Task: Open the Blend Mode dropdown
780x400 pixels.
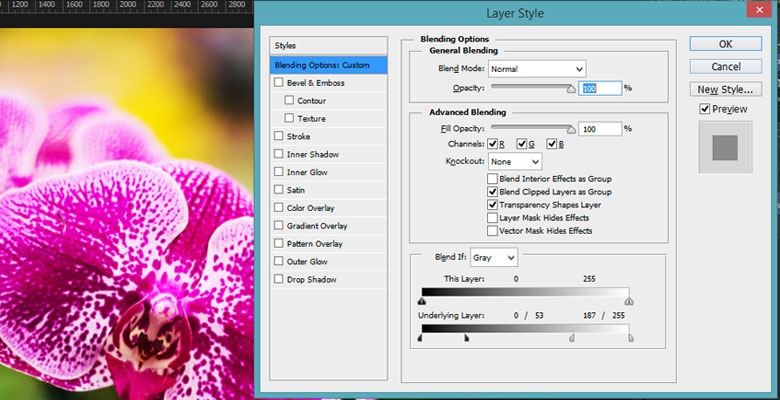Action: 537,68
